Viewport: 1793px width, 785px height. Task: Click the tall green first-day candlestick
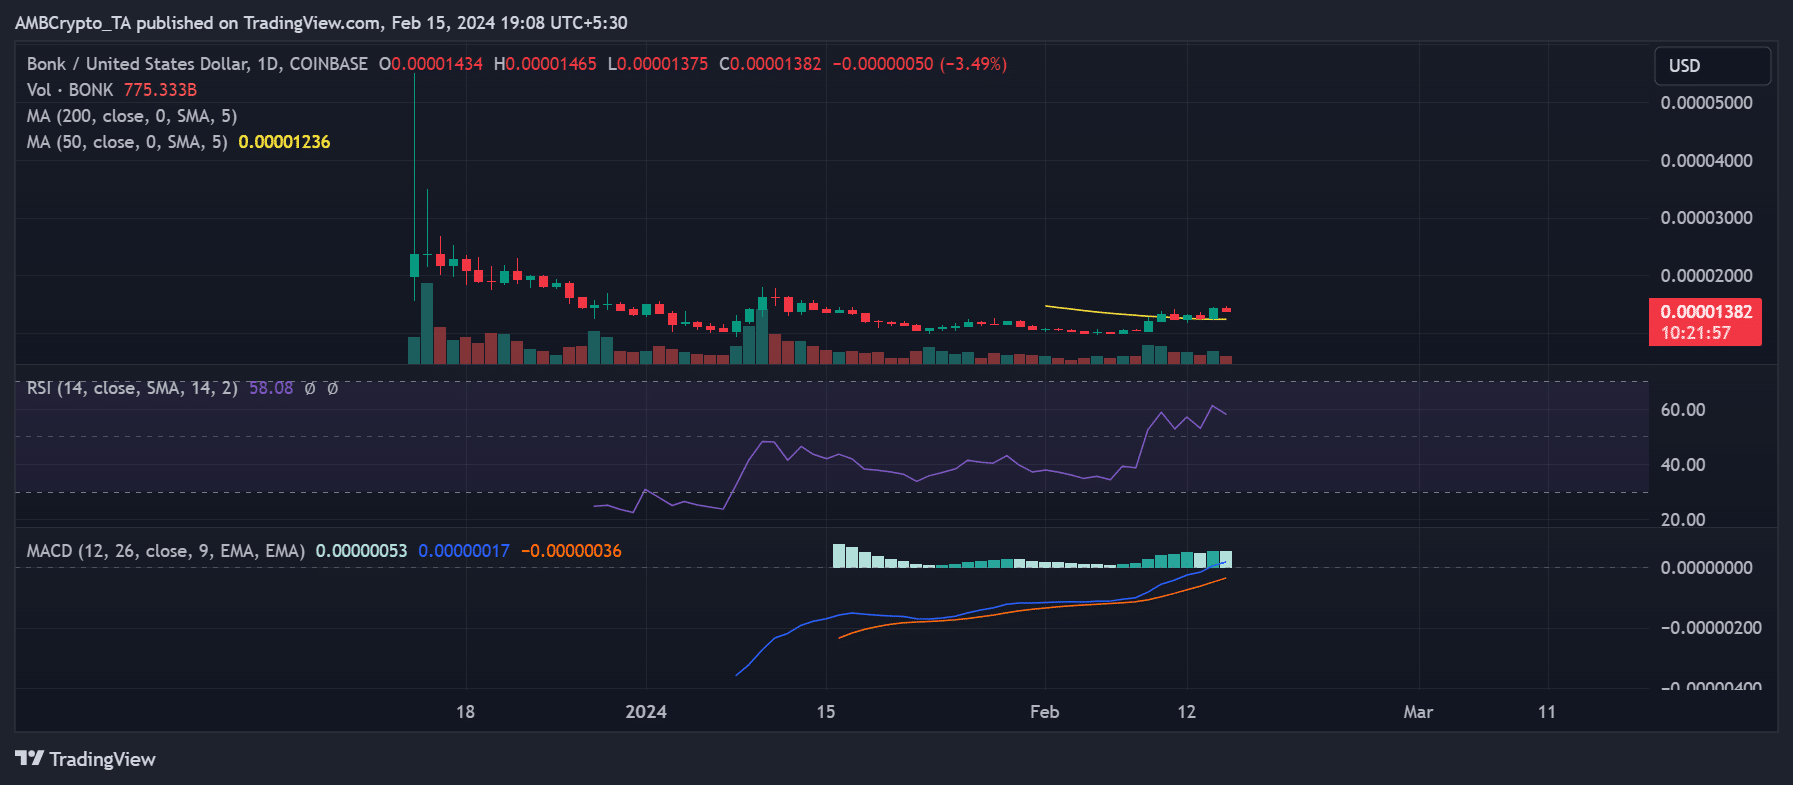tap(414, 264)
